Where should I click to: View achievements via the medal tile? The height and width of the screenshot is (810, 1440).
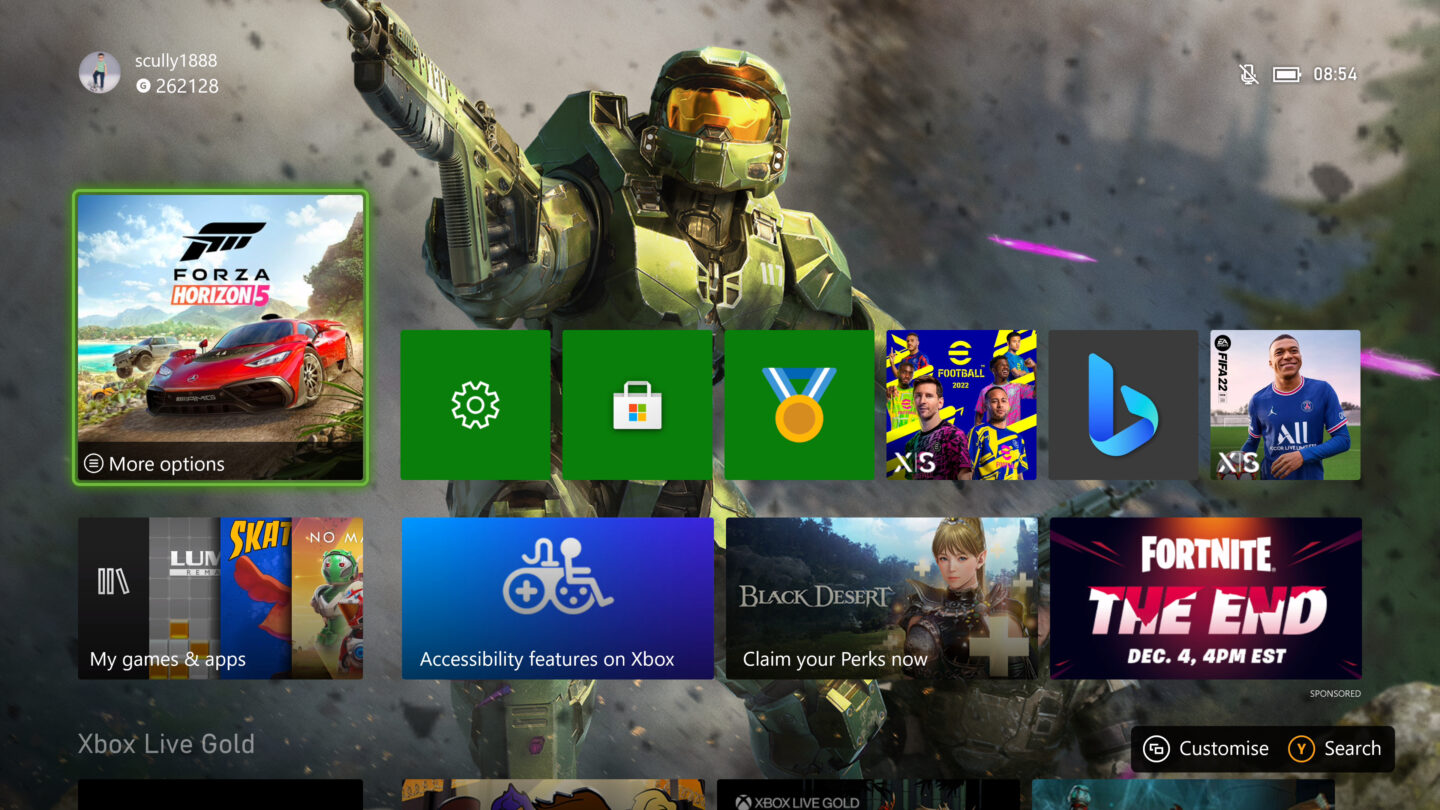point(799,404)
